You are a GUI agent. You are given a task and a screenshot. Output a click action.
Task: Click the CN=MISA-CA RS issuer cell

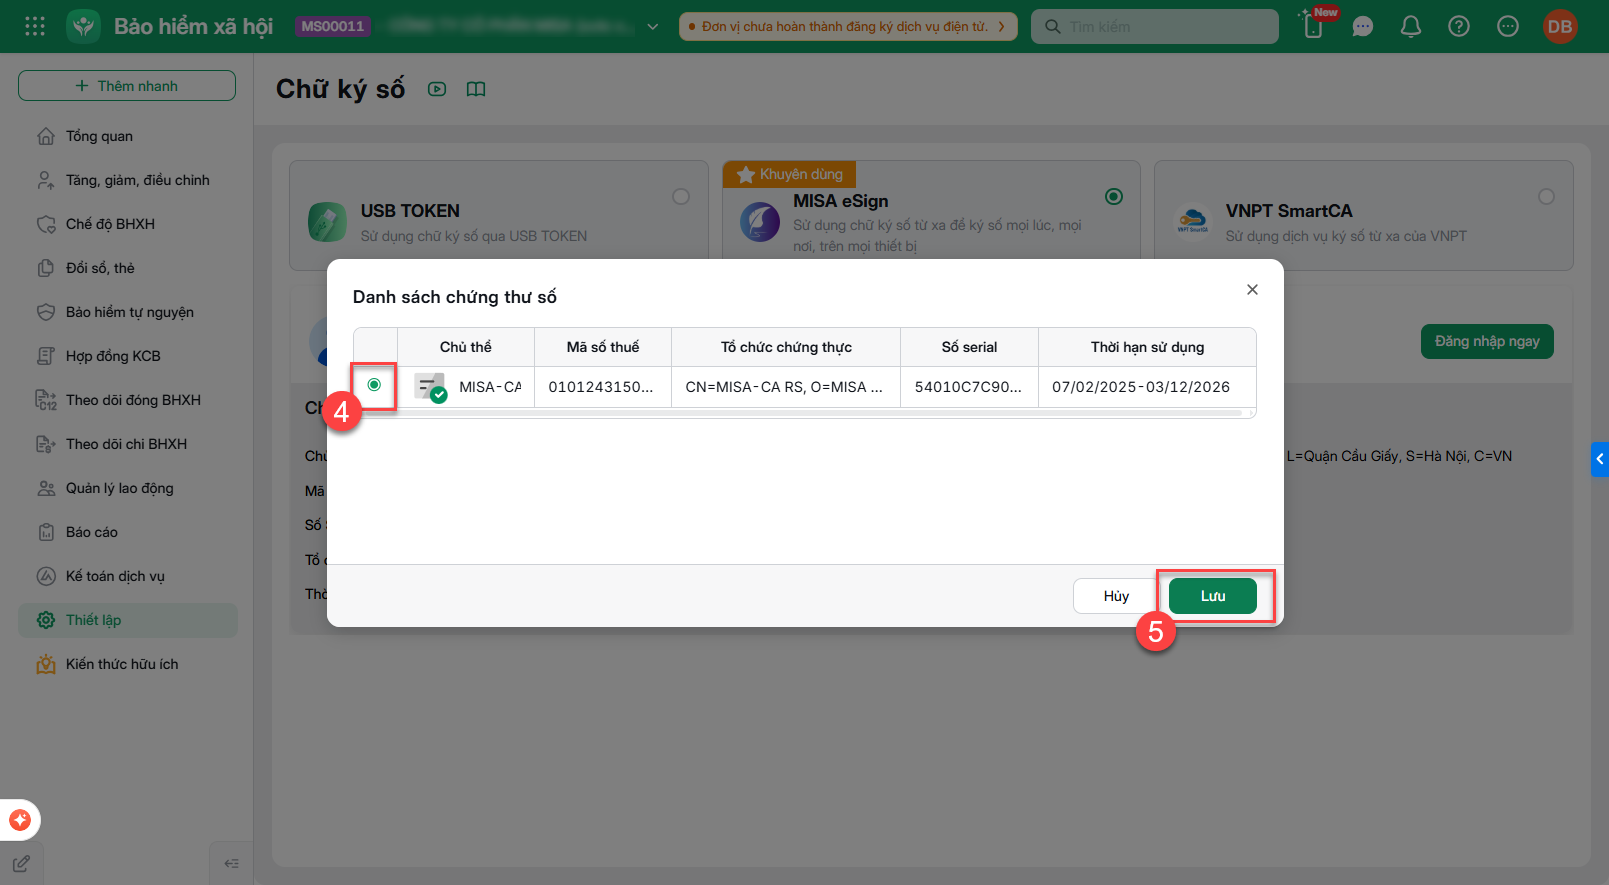point(784,387)
